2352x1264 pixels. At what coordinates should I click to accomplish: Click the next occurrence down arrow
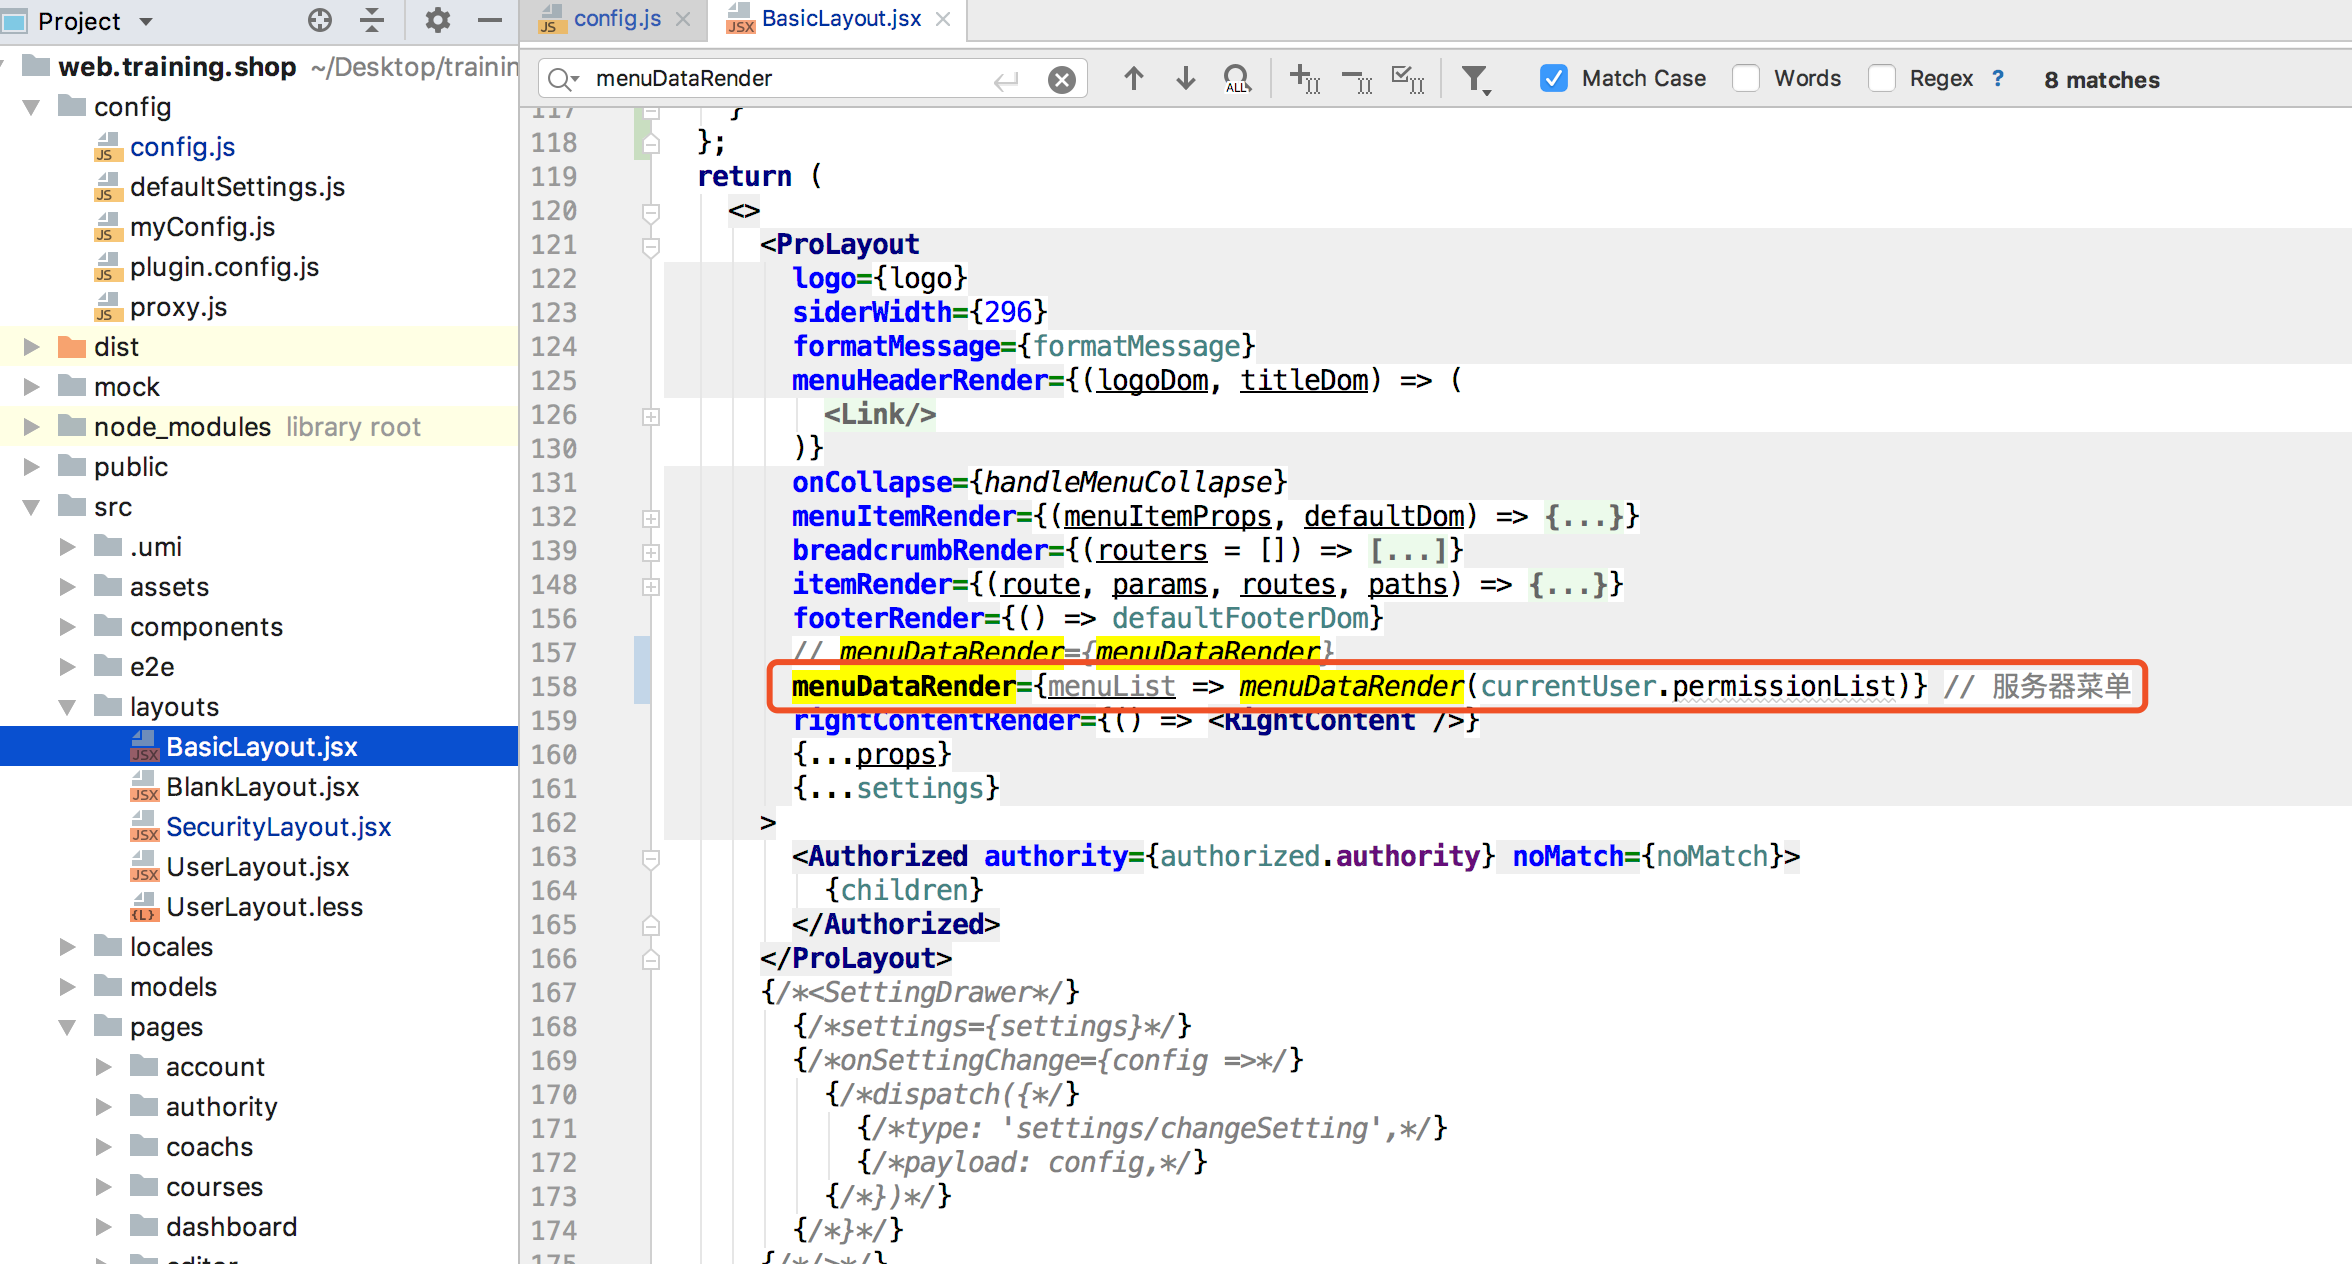point(1185,78)
